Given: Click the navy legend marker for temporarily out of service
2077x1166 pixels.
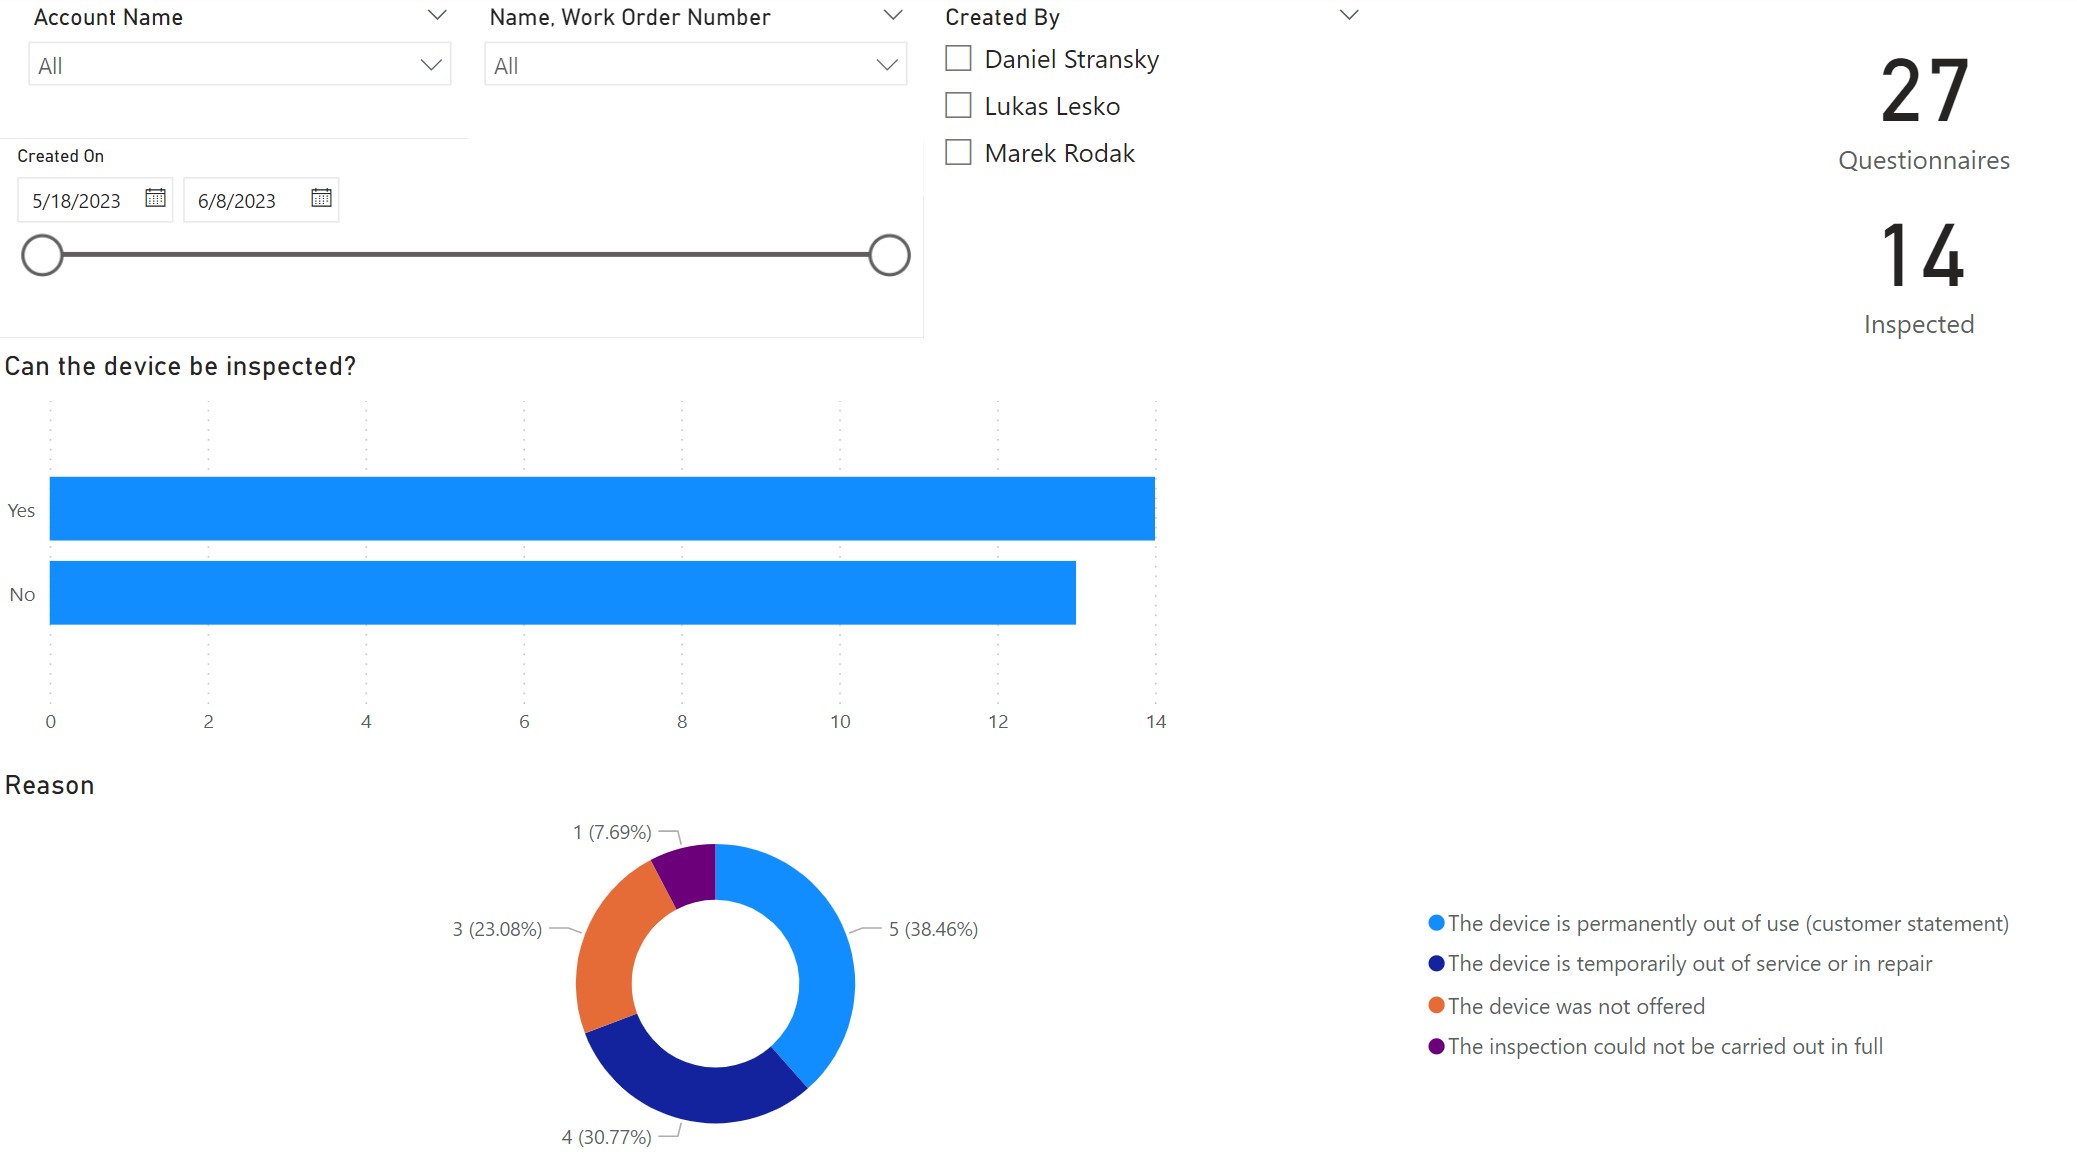Looking at the screenshot, I should click(1436, 963).
